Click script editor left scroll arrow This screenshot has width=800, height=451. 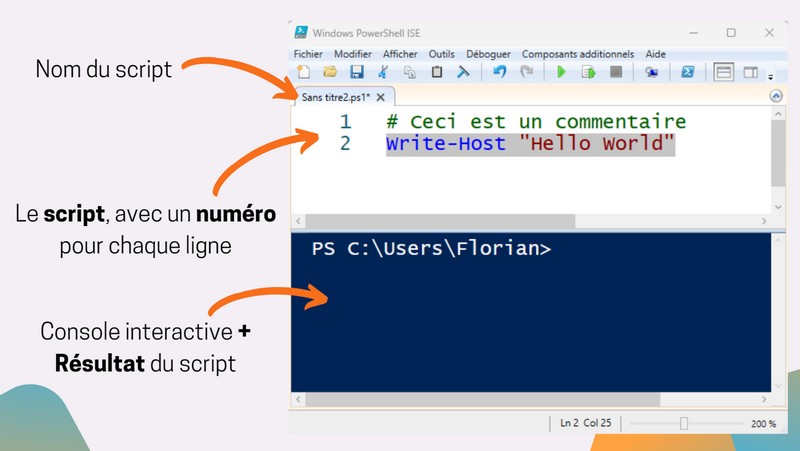298,221
